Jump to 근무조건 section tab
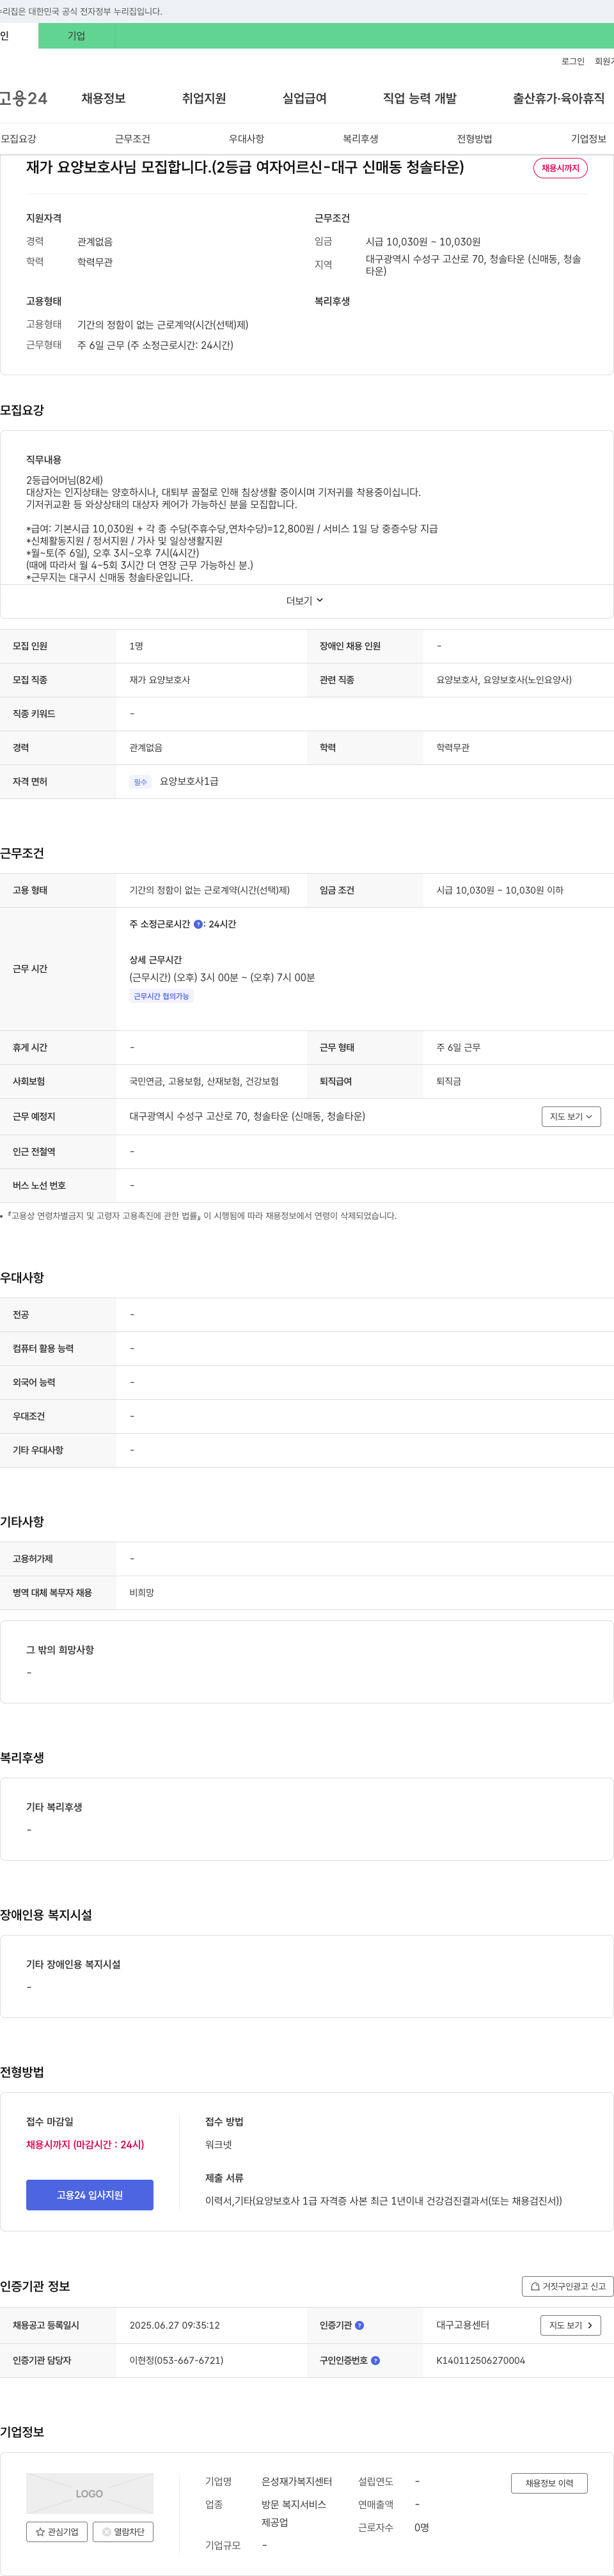The width and height of the screenshot is (614, 2576). tap(132, 139)
